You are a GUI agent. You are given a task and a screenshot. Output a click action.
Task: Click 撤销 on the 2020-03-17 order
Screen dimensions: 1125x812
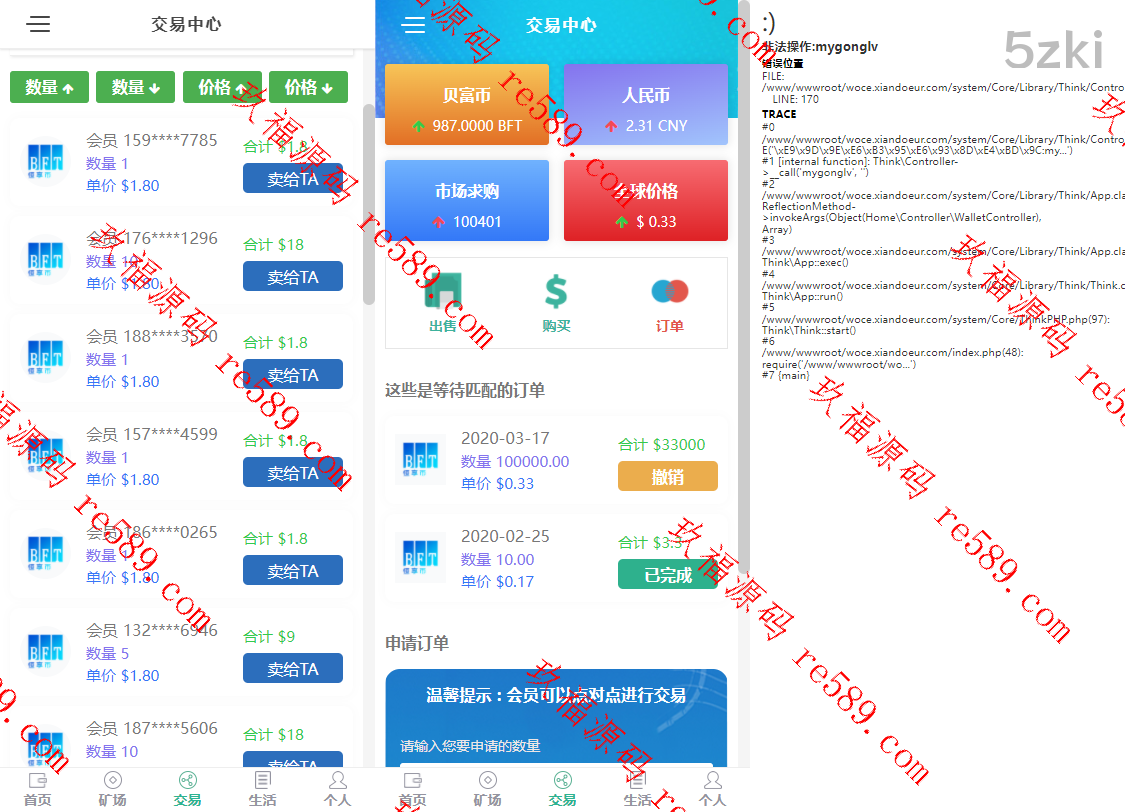coord(668,476)
